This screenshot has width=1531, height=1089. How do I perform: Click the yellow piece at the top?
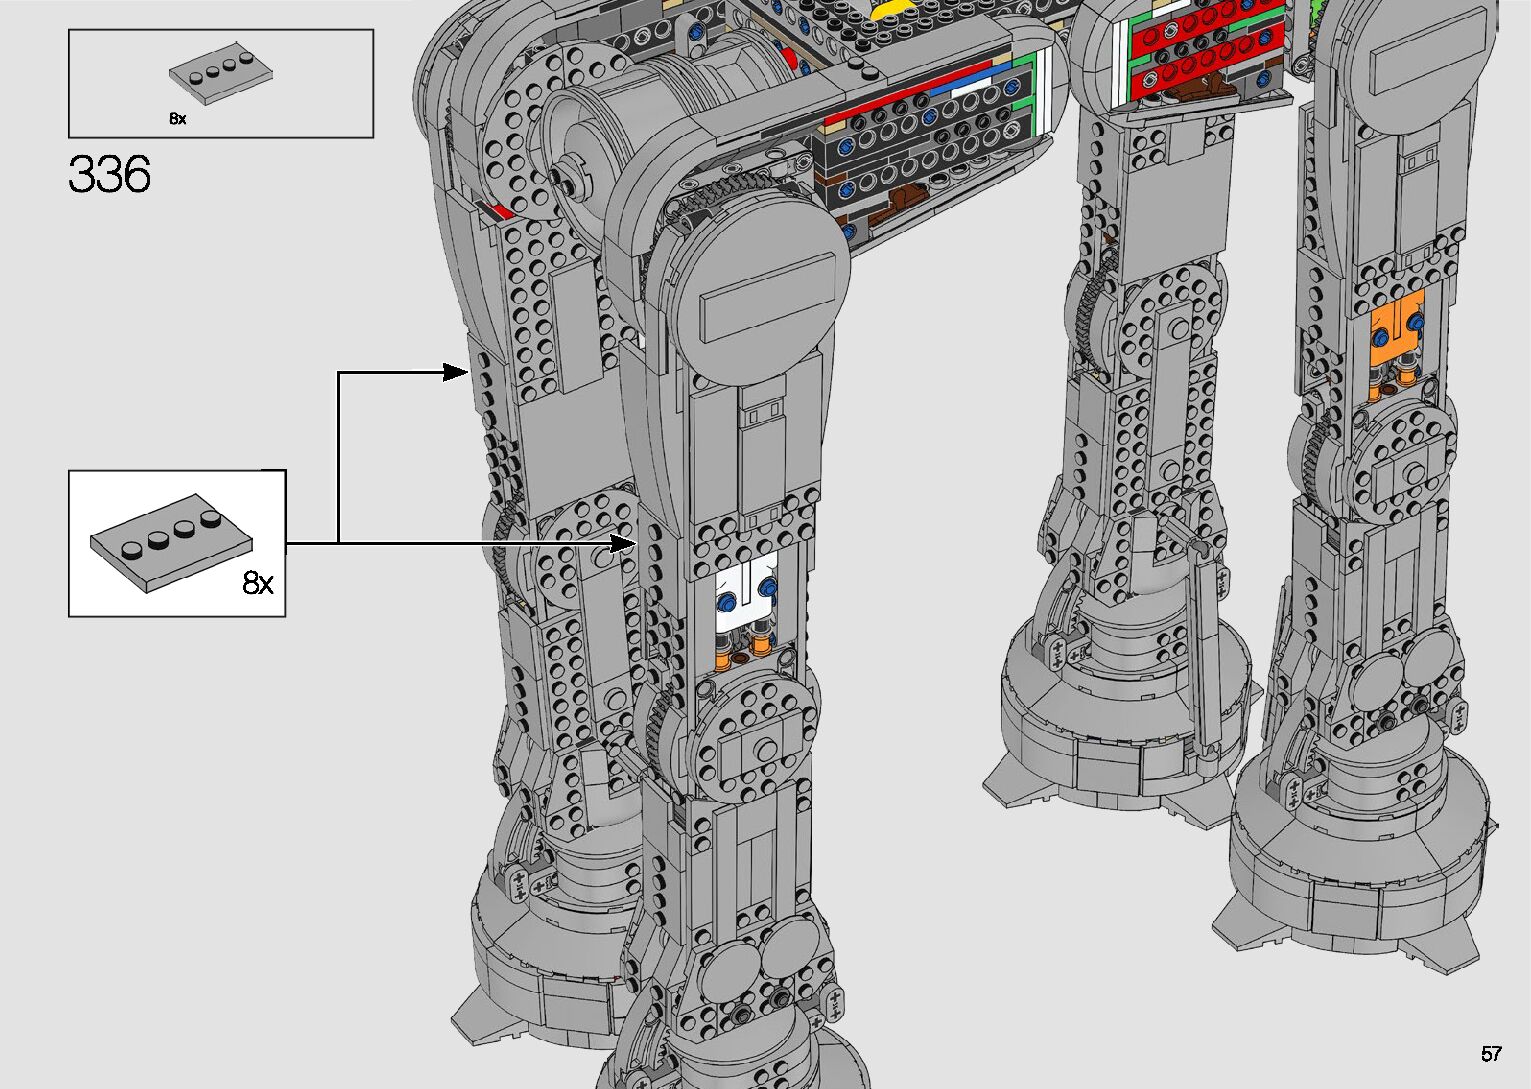[x=887, y=8]
